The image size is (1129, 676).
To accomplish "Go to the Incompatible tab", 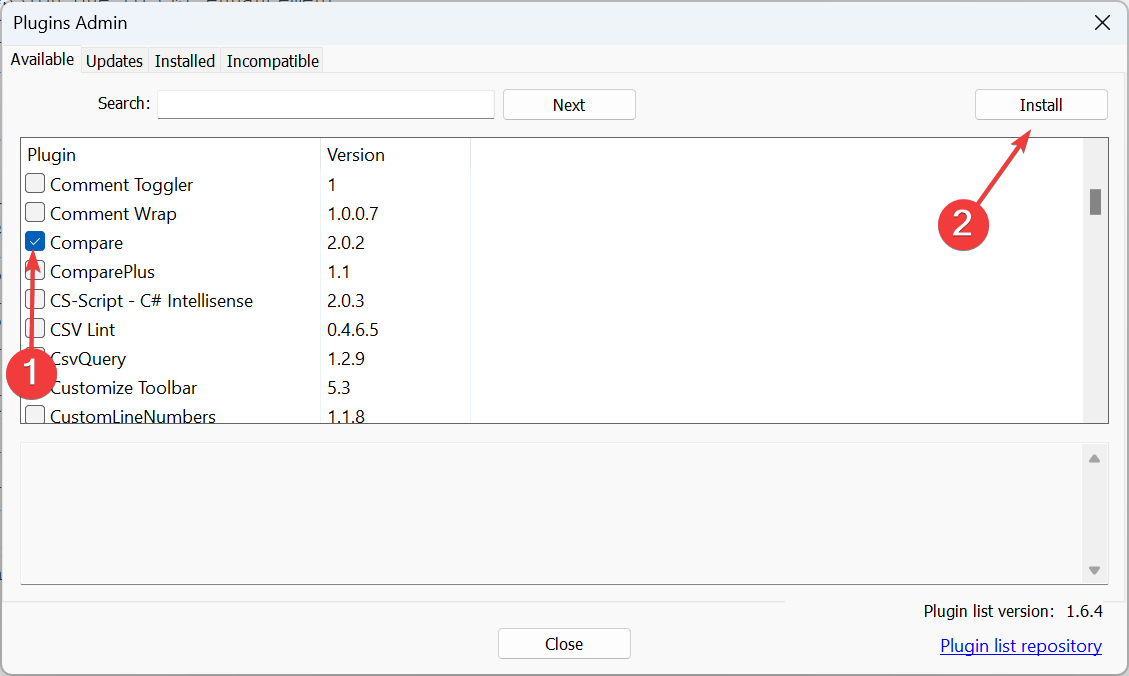I will (272, 61).
